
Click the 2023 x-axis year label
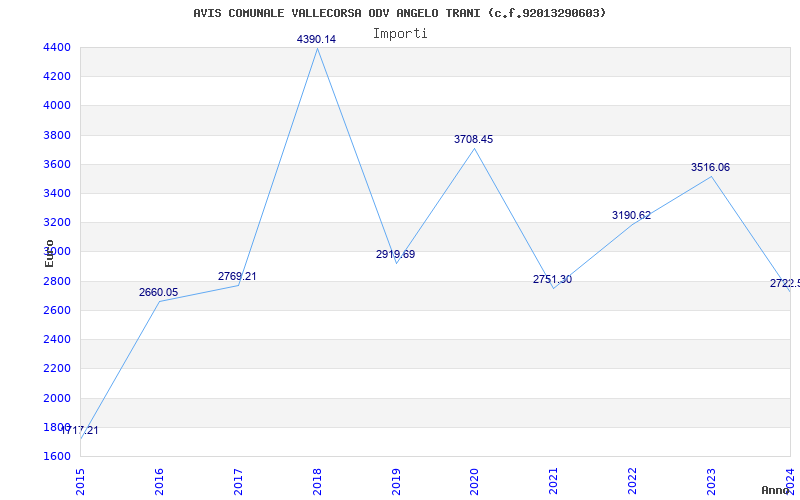tap(711, 482)
